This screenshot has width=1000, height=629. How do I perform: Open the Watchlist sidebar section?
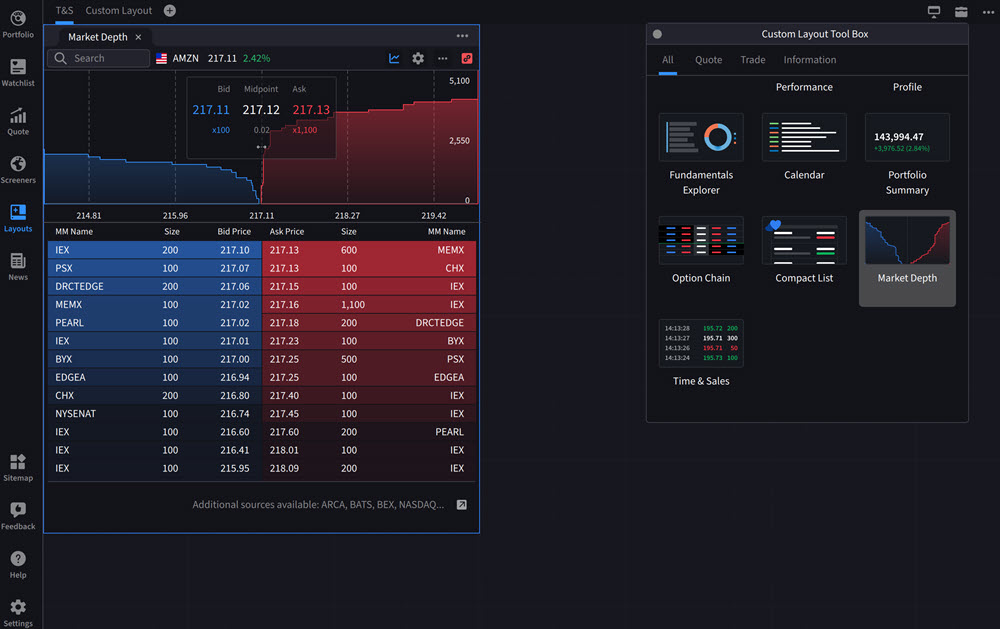(x=18, y=72)
